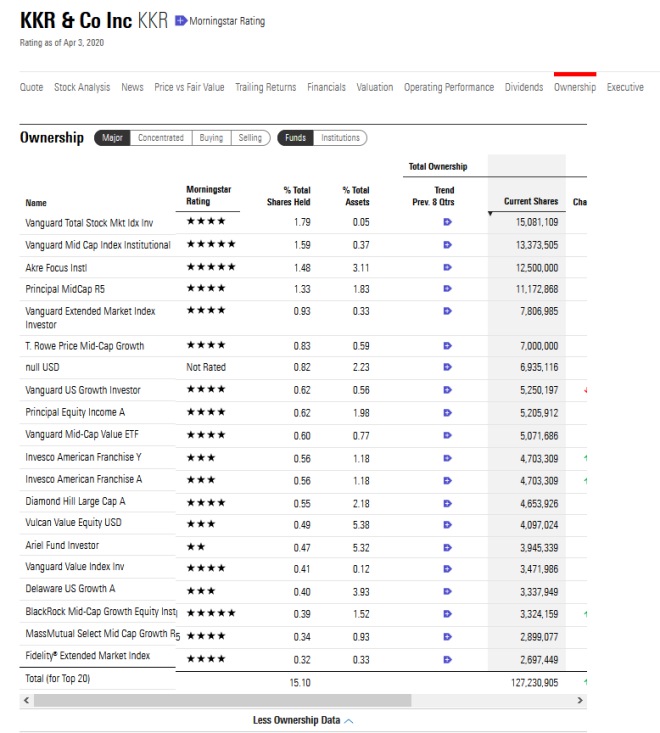This screenshot has width=660, height=733.
Task: Click trend icon for Ariel Fund Investor
Action: (447, 547)
